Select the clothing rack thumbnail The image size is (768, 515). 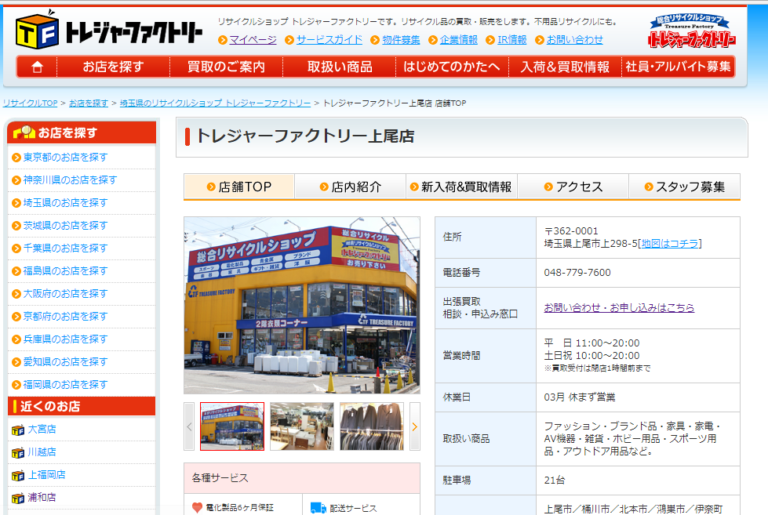point(372,426)
